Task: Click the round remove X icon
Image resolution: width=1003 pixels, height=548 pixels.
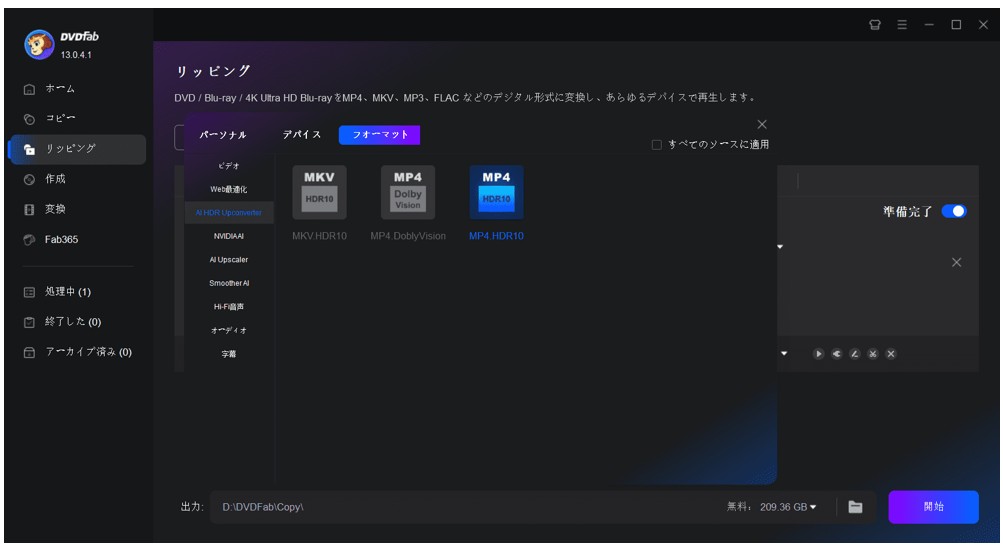Action: 891,354
